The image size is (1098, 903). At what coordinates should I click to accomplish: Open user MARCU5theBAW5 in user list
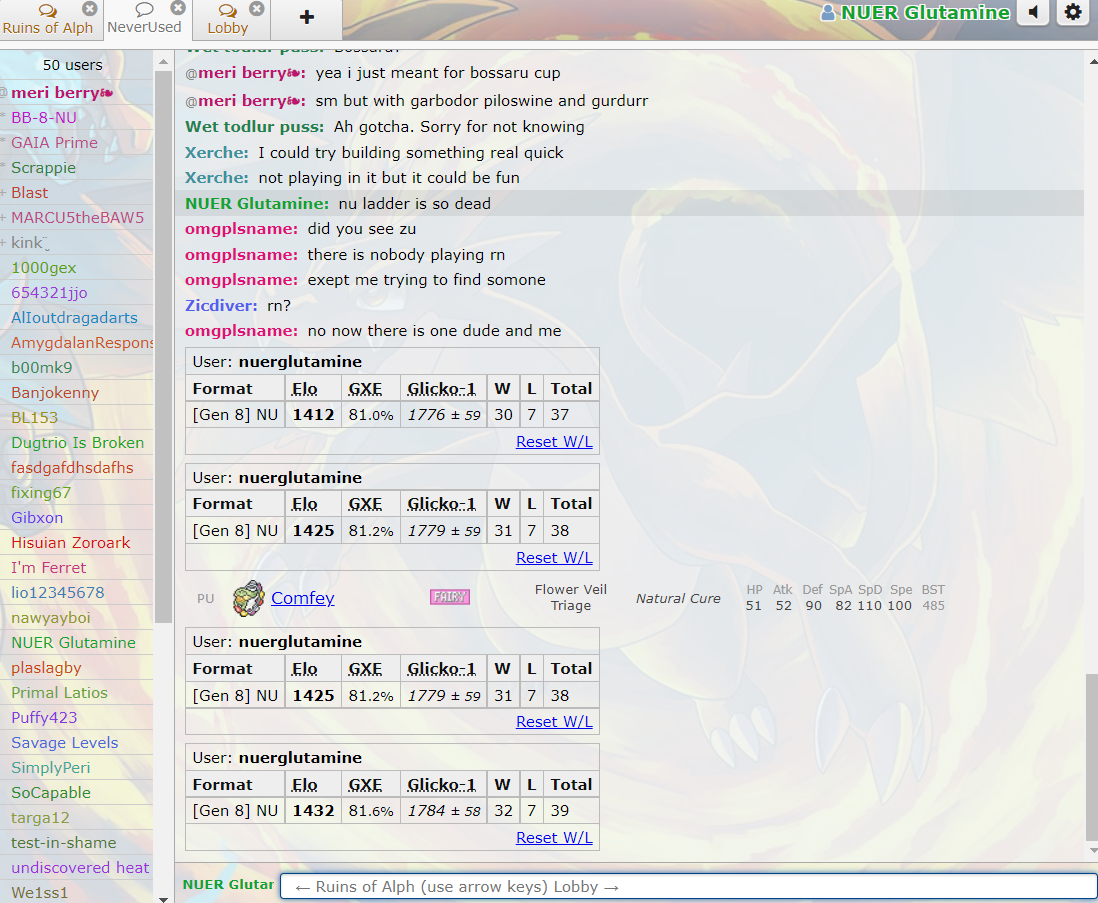(x=77, y=218)
